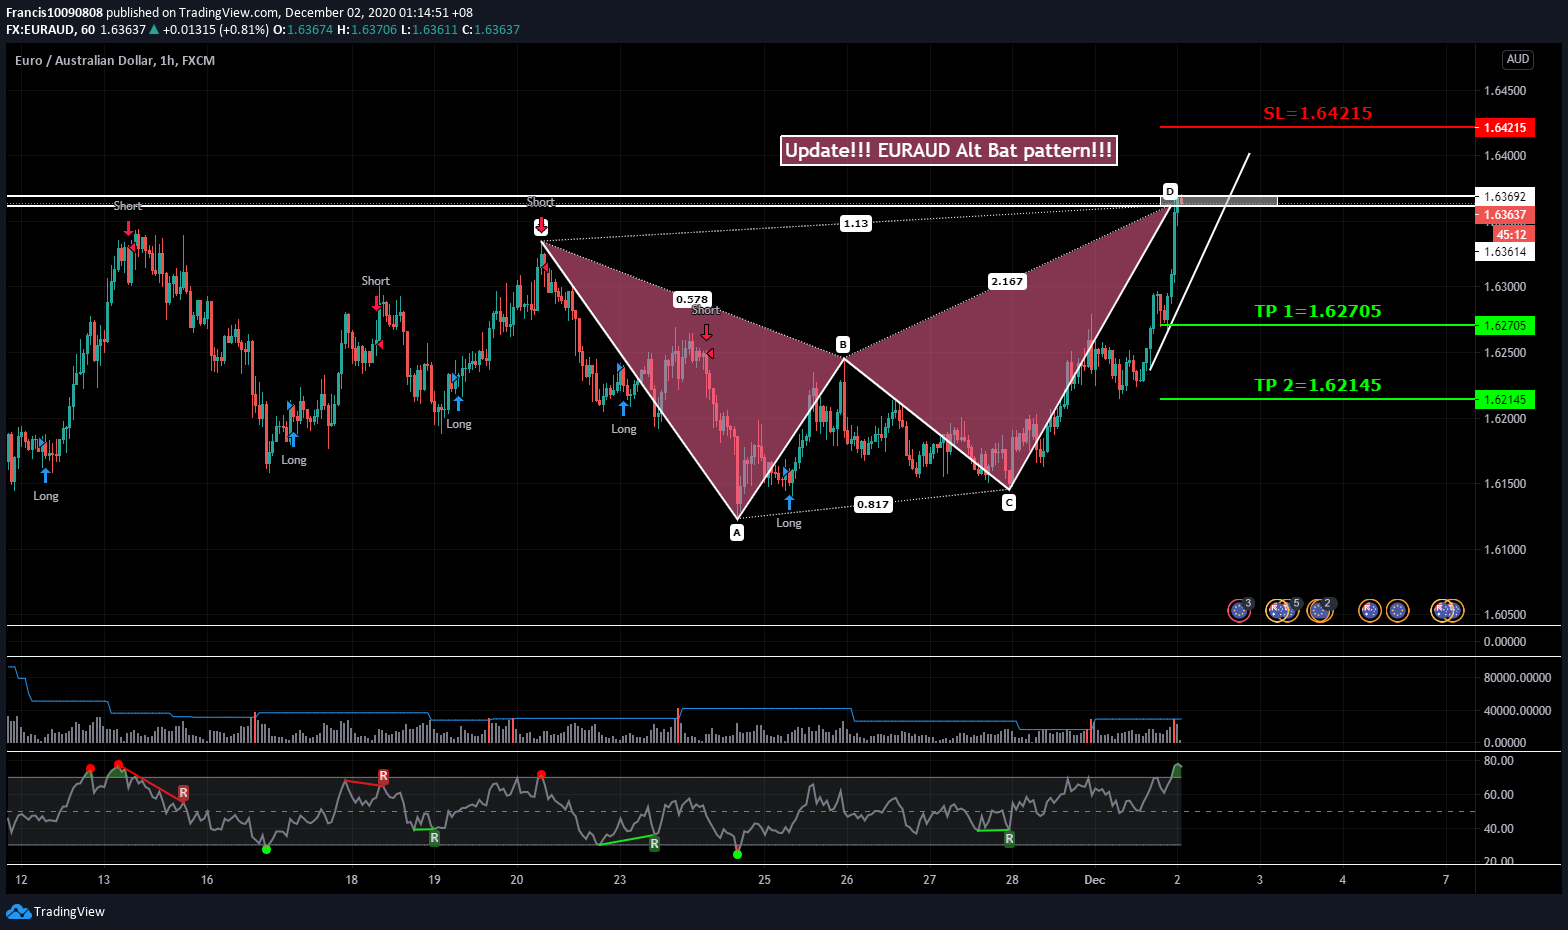
Task: Click the 1.63614 price label
Action: pos(1505,252)
